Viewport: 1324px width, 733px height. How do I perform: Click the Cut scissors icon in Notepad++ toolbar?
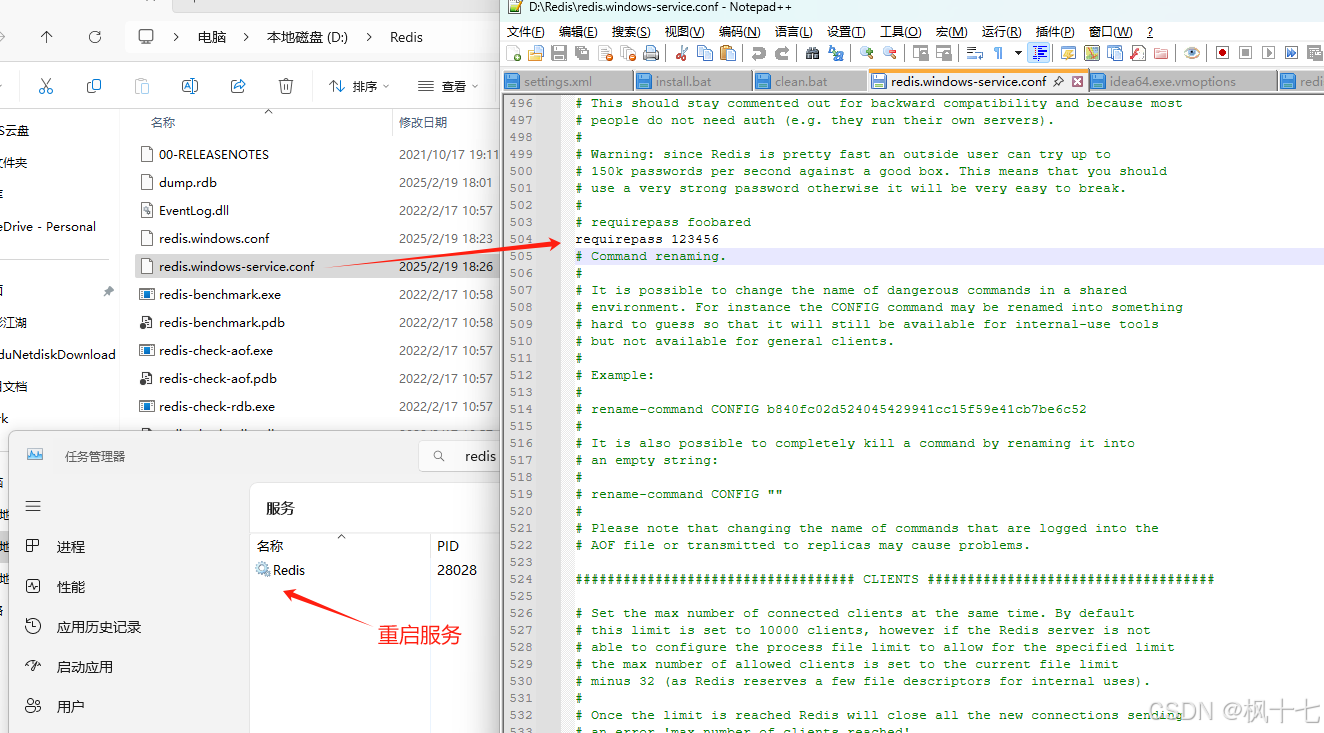coord(681,53)
